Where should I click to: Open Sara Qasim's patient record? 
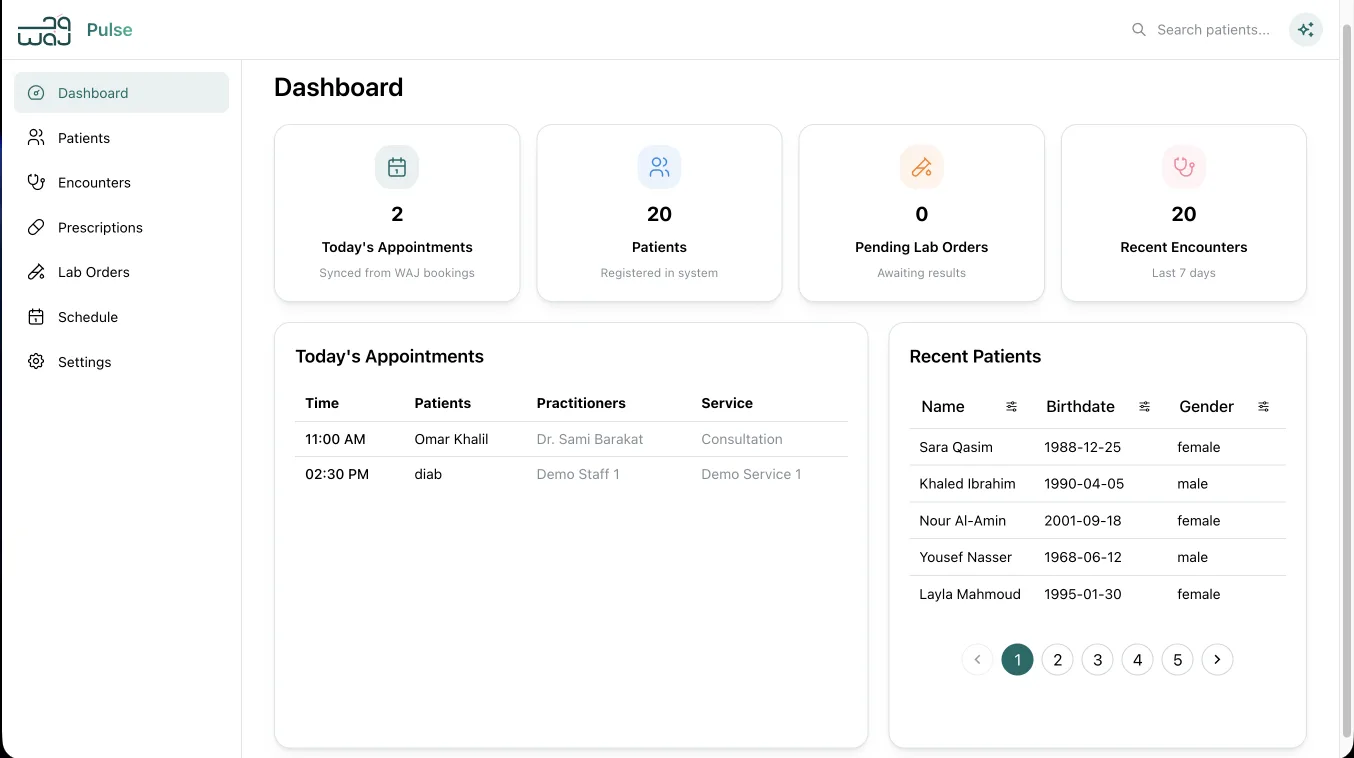click(x=955, y=447)
